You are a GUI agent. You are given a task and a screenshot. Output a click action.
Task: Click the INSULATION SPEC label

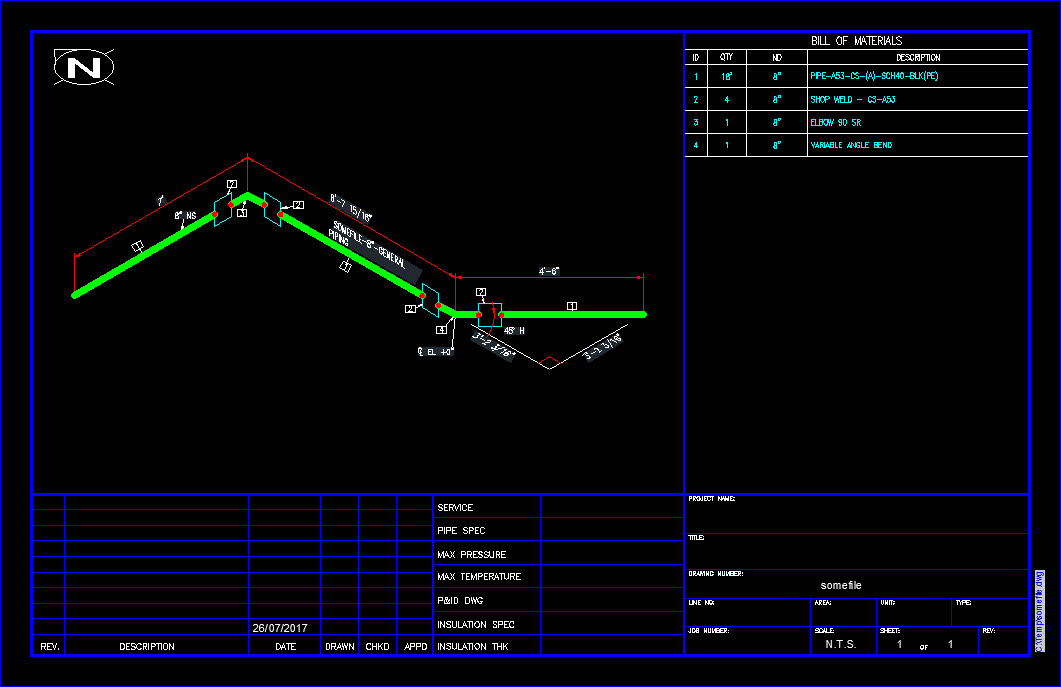(476, 625)
